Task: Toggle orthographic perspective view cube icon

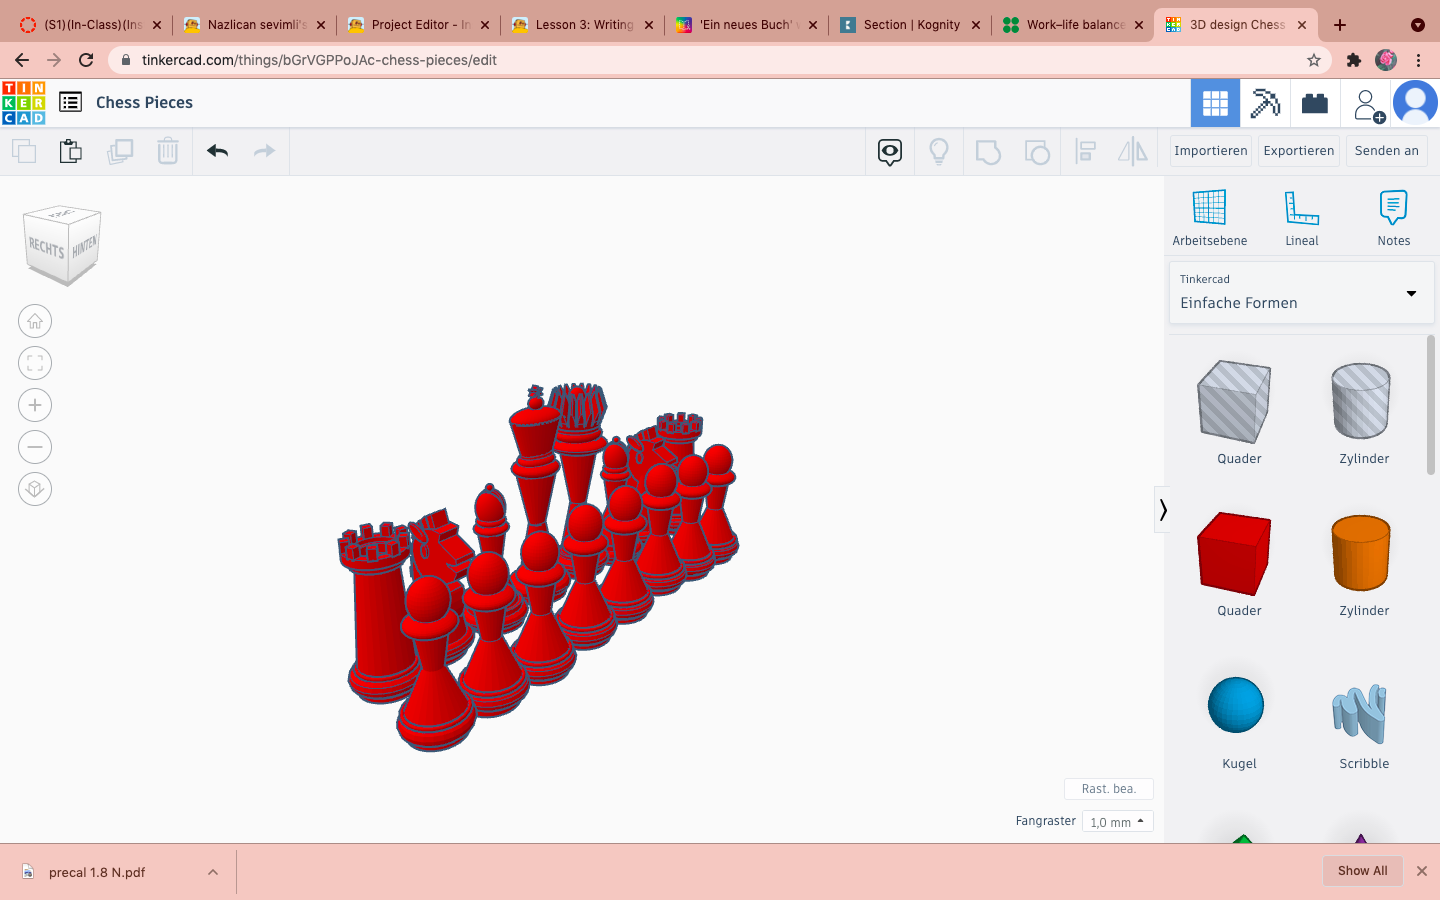Action: [x=35, y=489]
